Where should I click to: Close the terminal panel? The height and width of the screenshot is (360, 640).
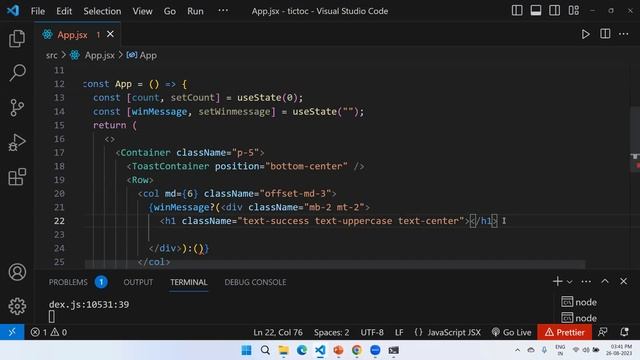point(623,281)
